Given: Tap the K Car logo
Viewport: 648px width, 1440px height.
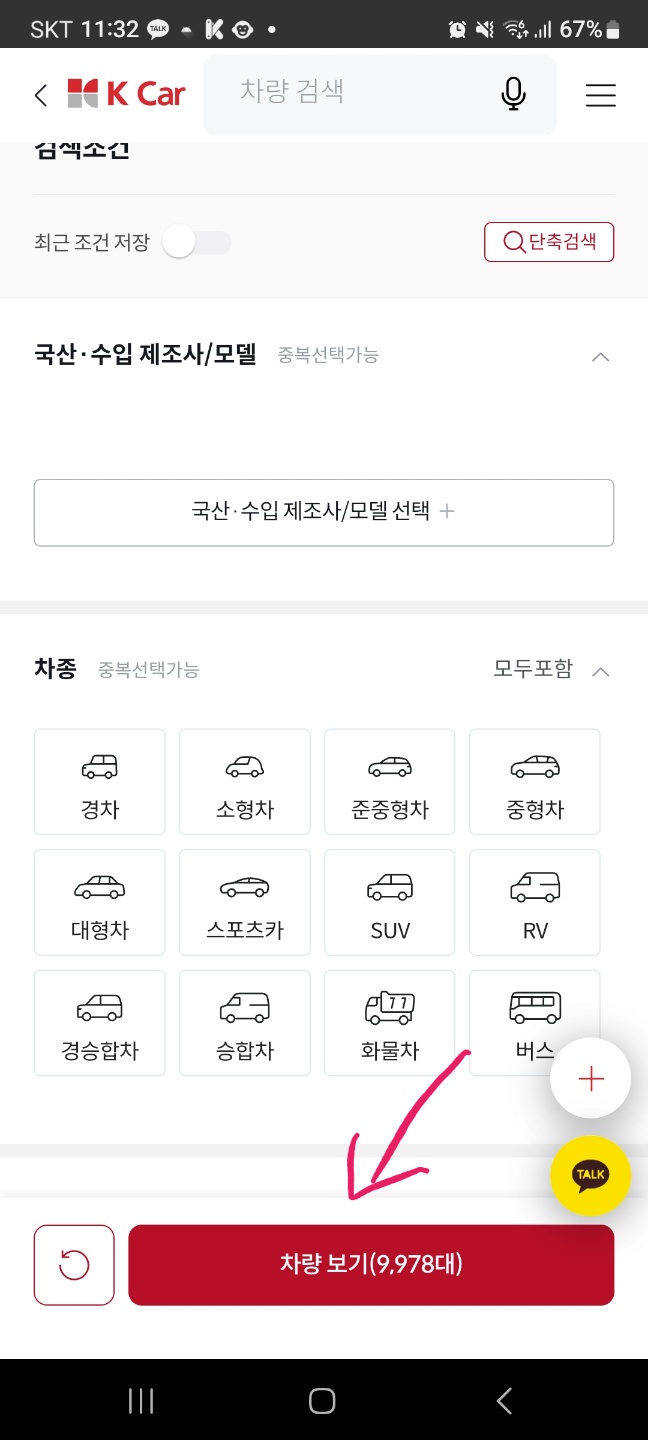Looking at the screenshot, I should click(128, 92).
